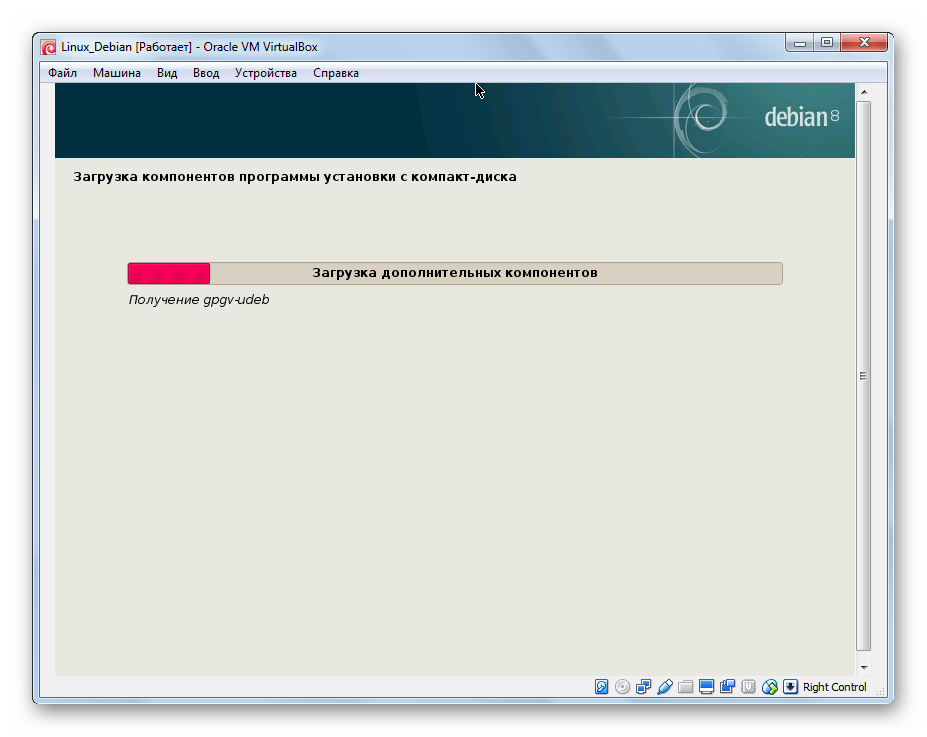
Task: Click the keyboard capture arrow icon
Action: click(x=790, y=687)
